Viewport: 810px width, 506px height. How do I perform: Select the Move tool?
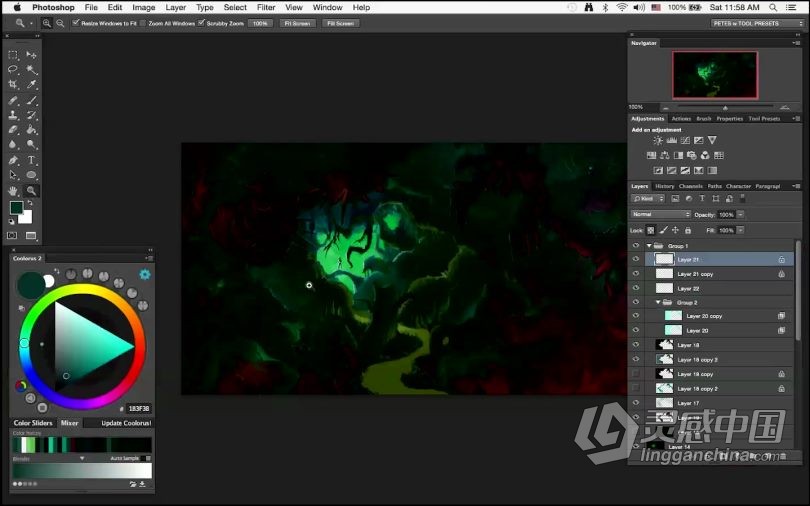pyautogui.click(x=32, y=55)
